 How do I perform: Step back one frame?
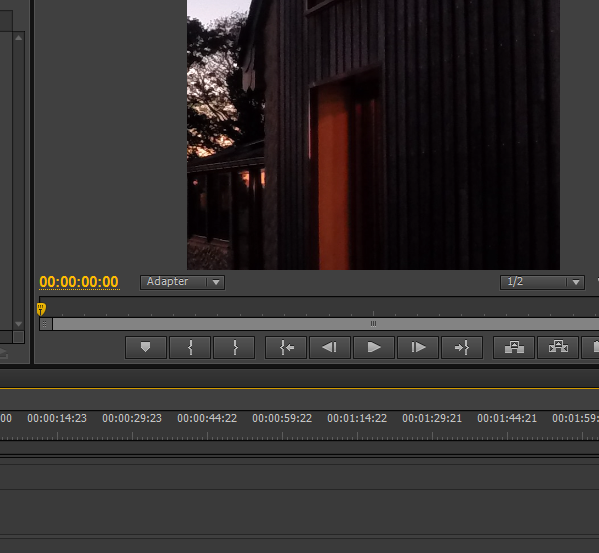(330, 347)
